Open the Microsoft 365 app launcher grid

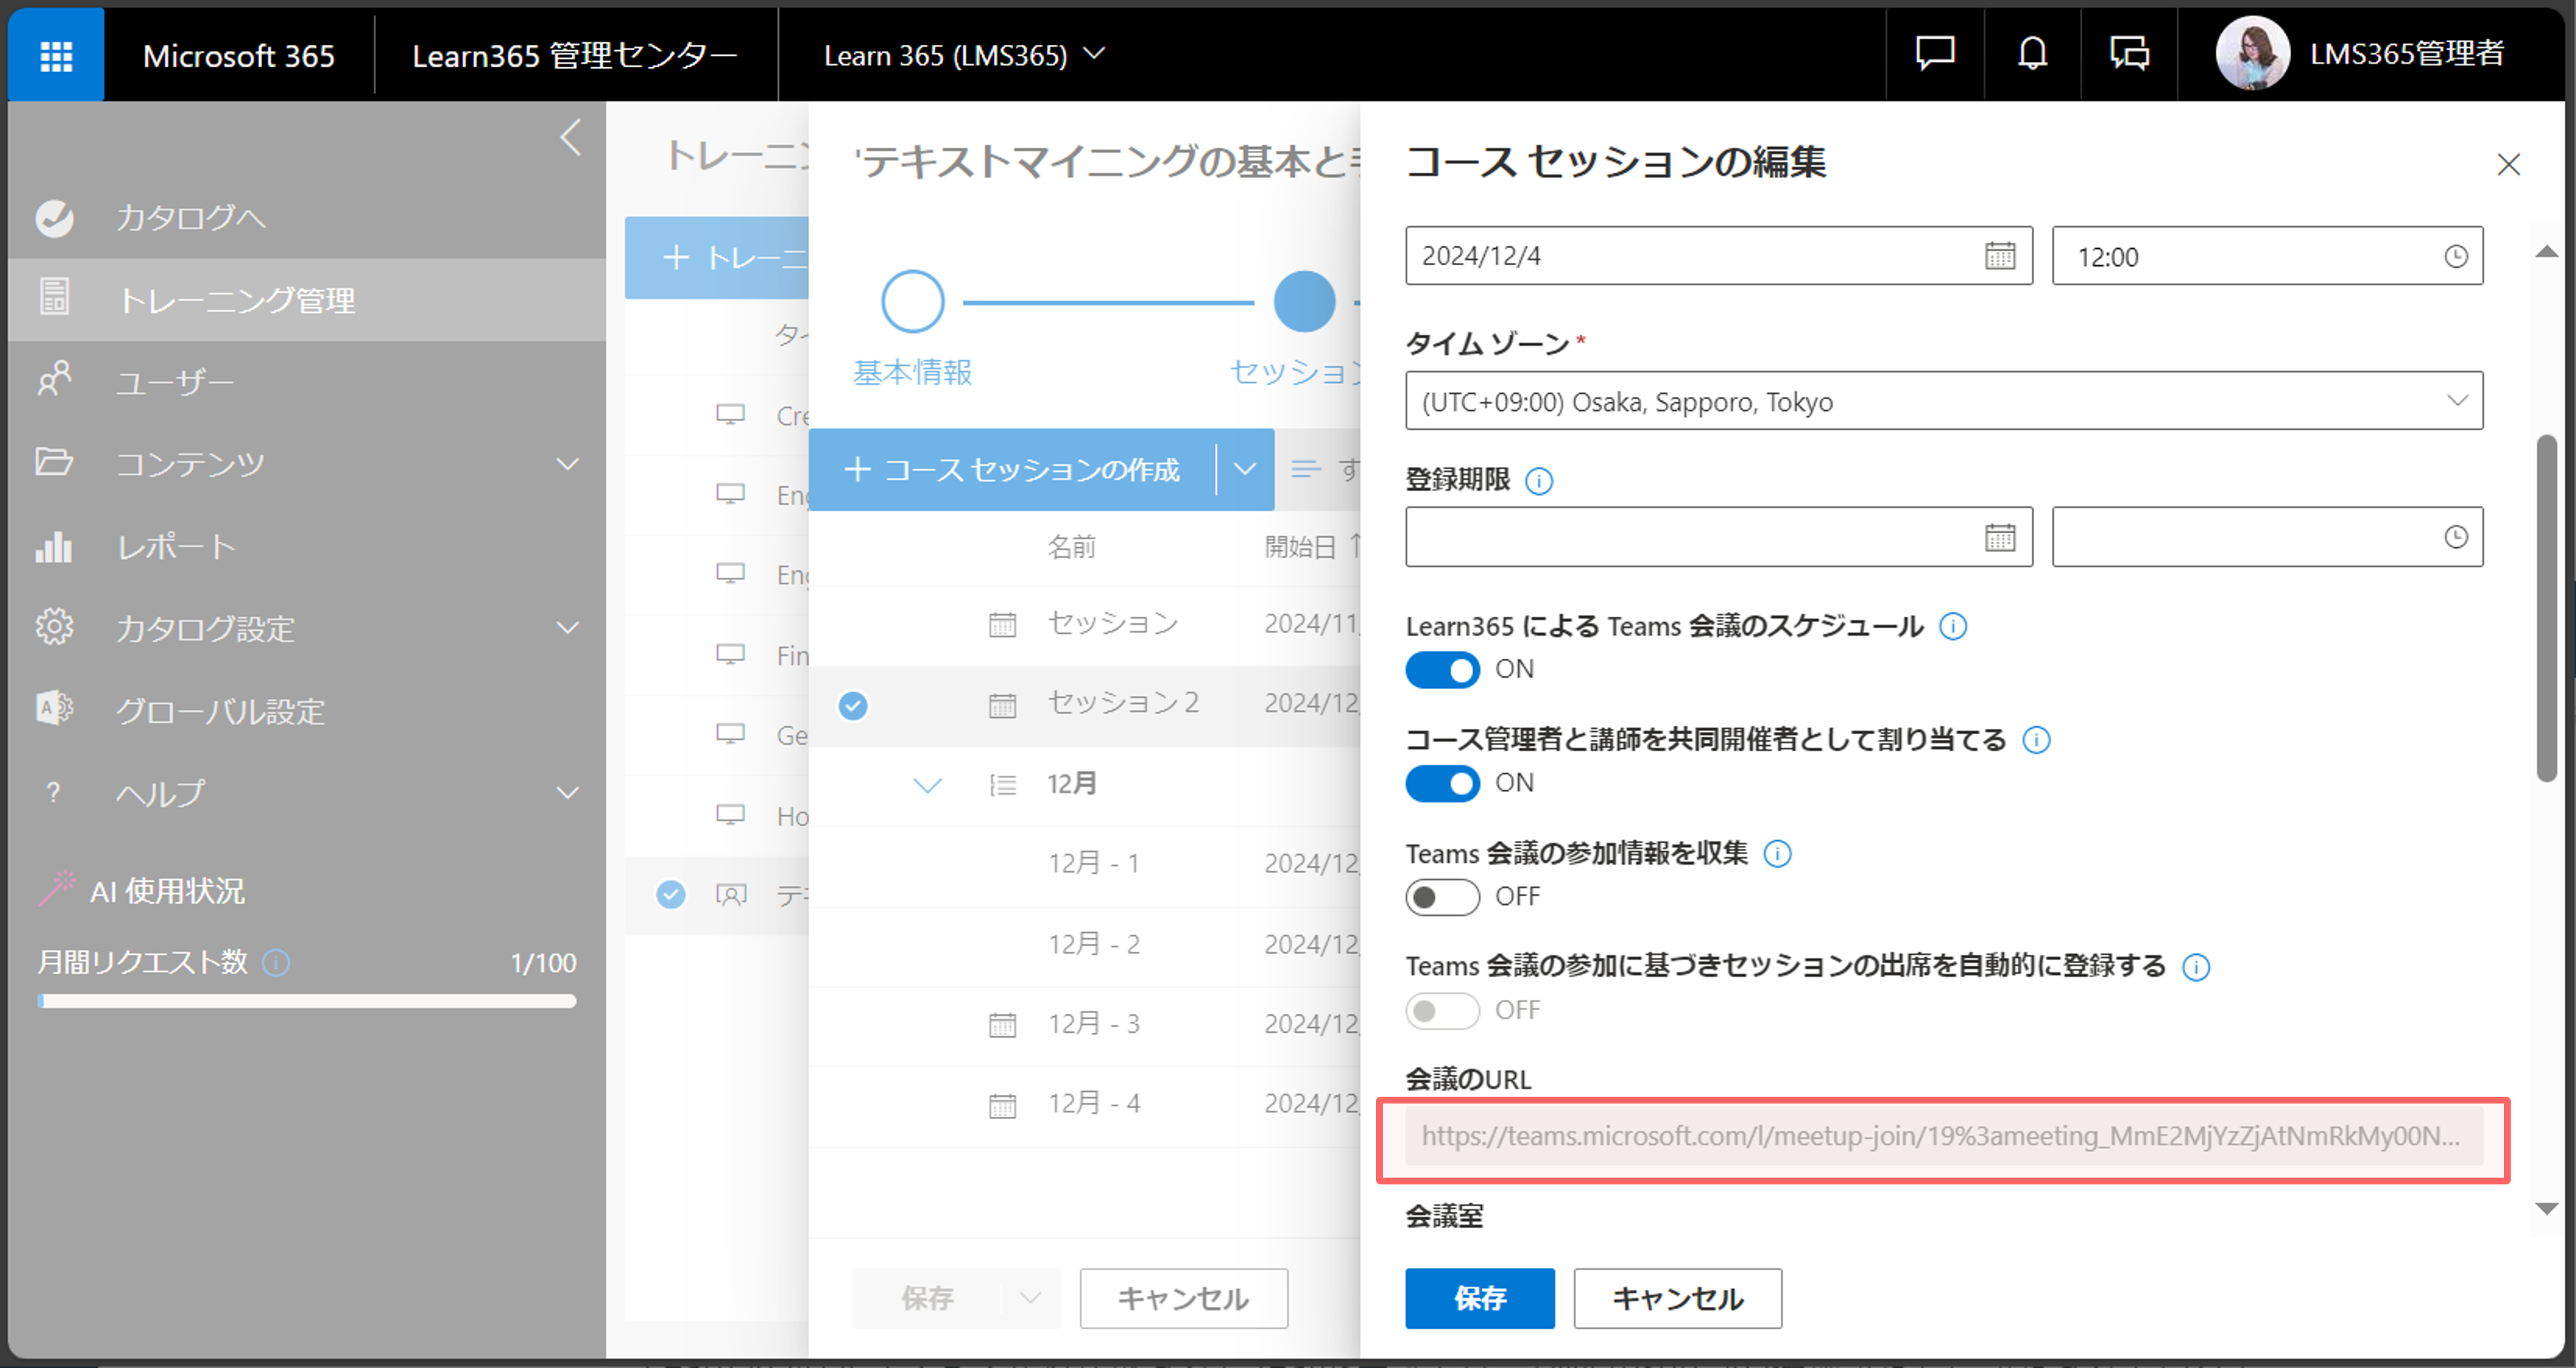[x=56, y=55]
